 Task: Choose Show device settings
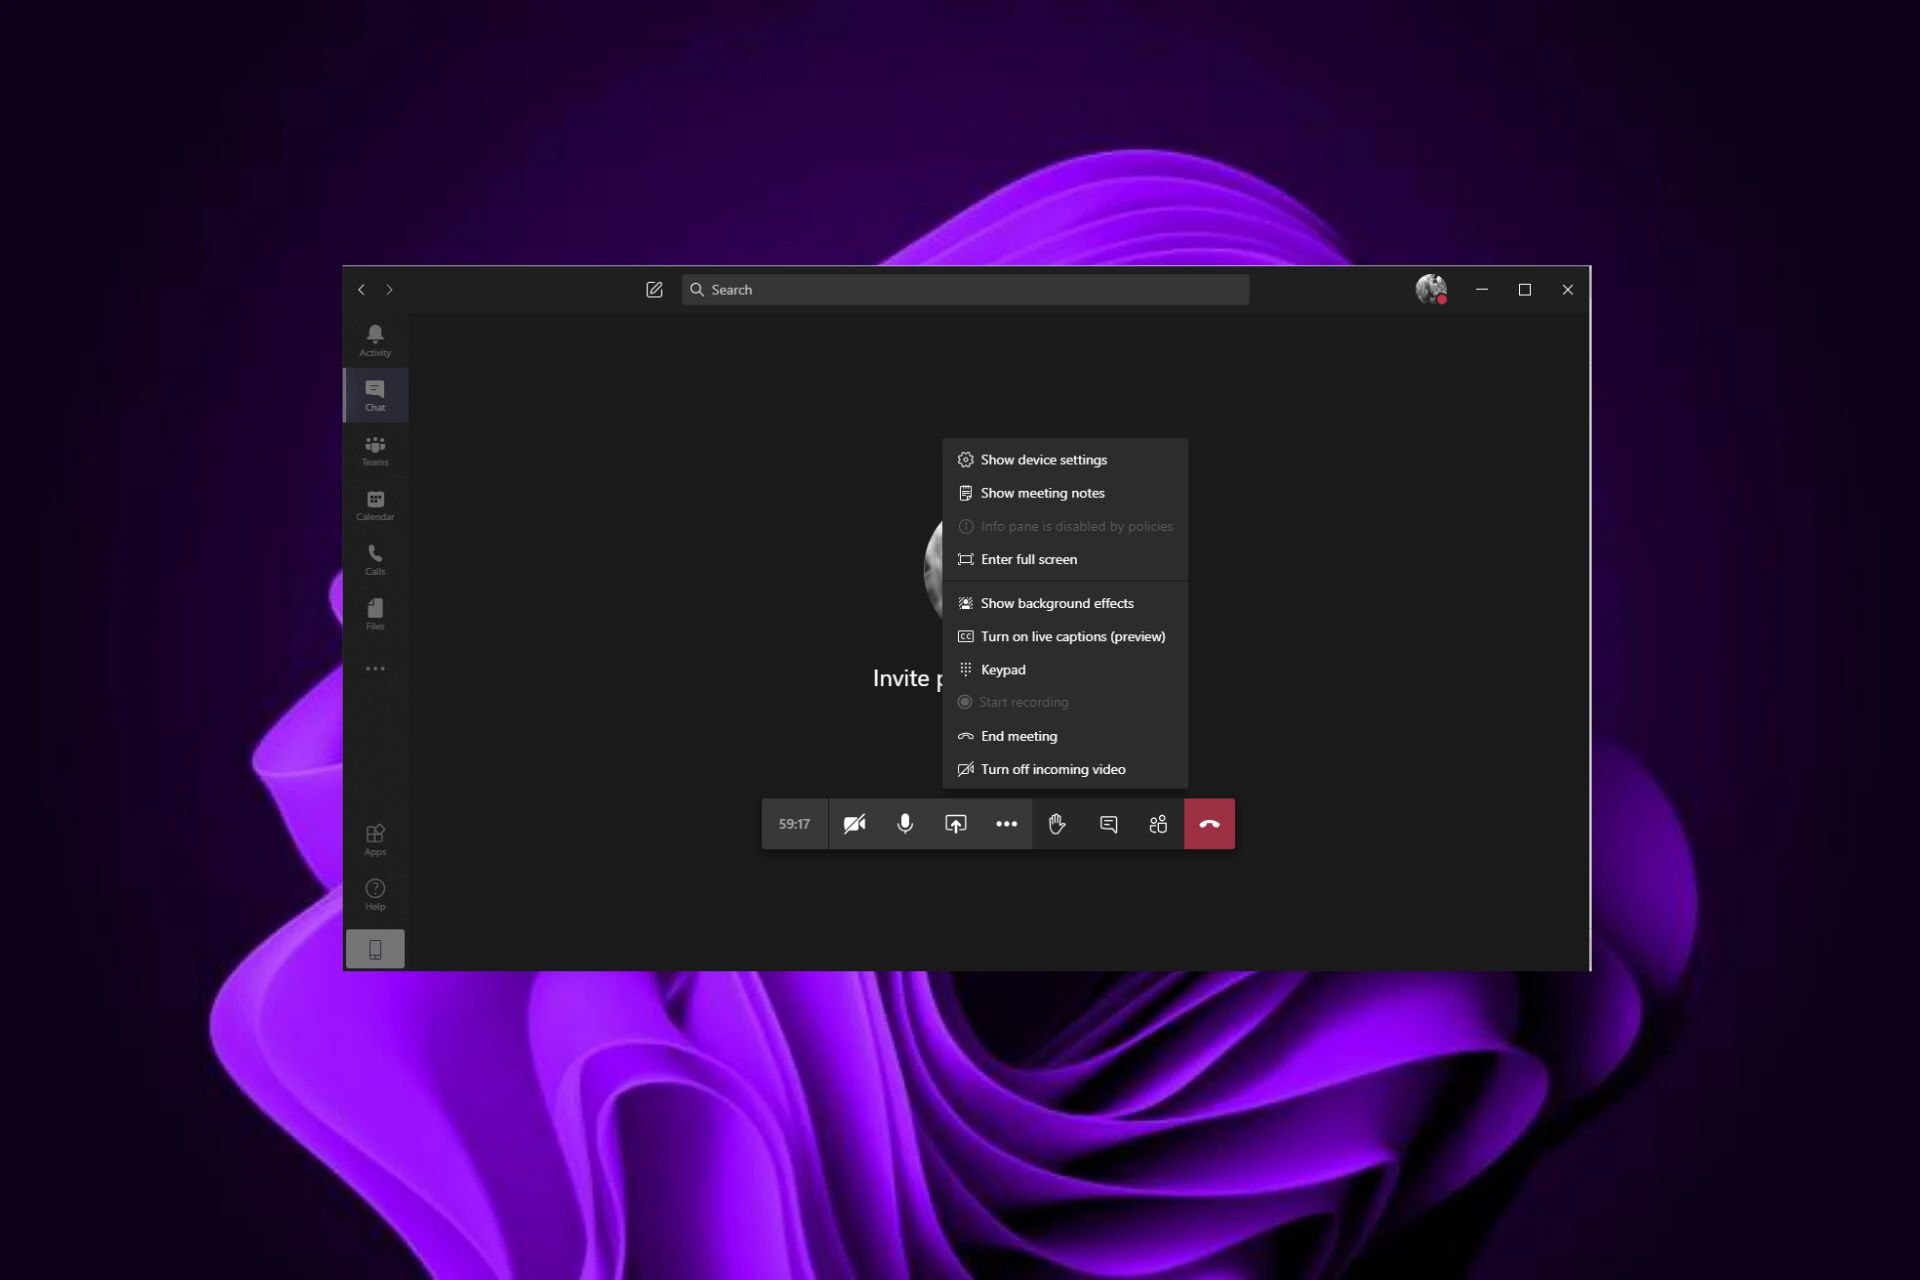[x=1065, y=460]
